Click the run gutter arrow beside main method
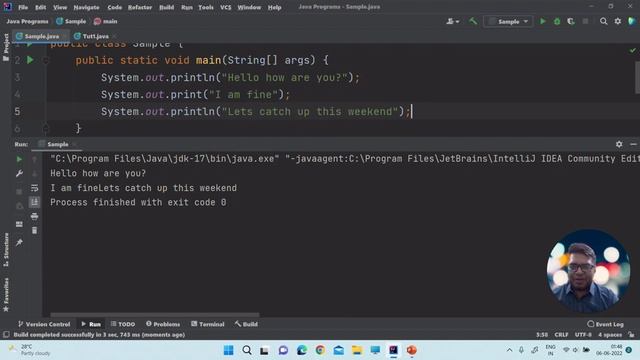The height and width of the screenshot is (360, 640). point(30,60)
